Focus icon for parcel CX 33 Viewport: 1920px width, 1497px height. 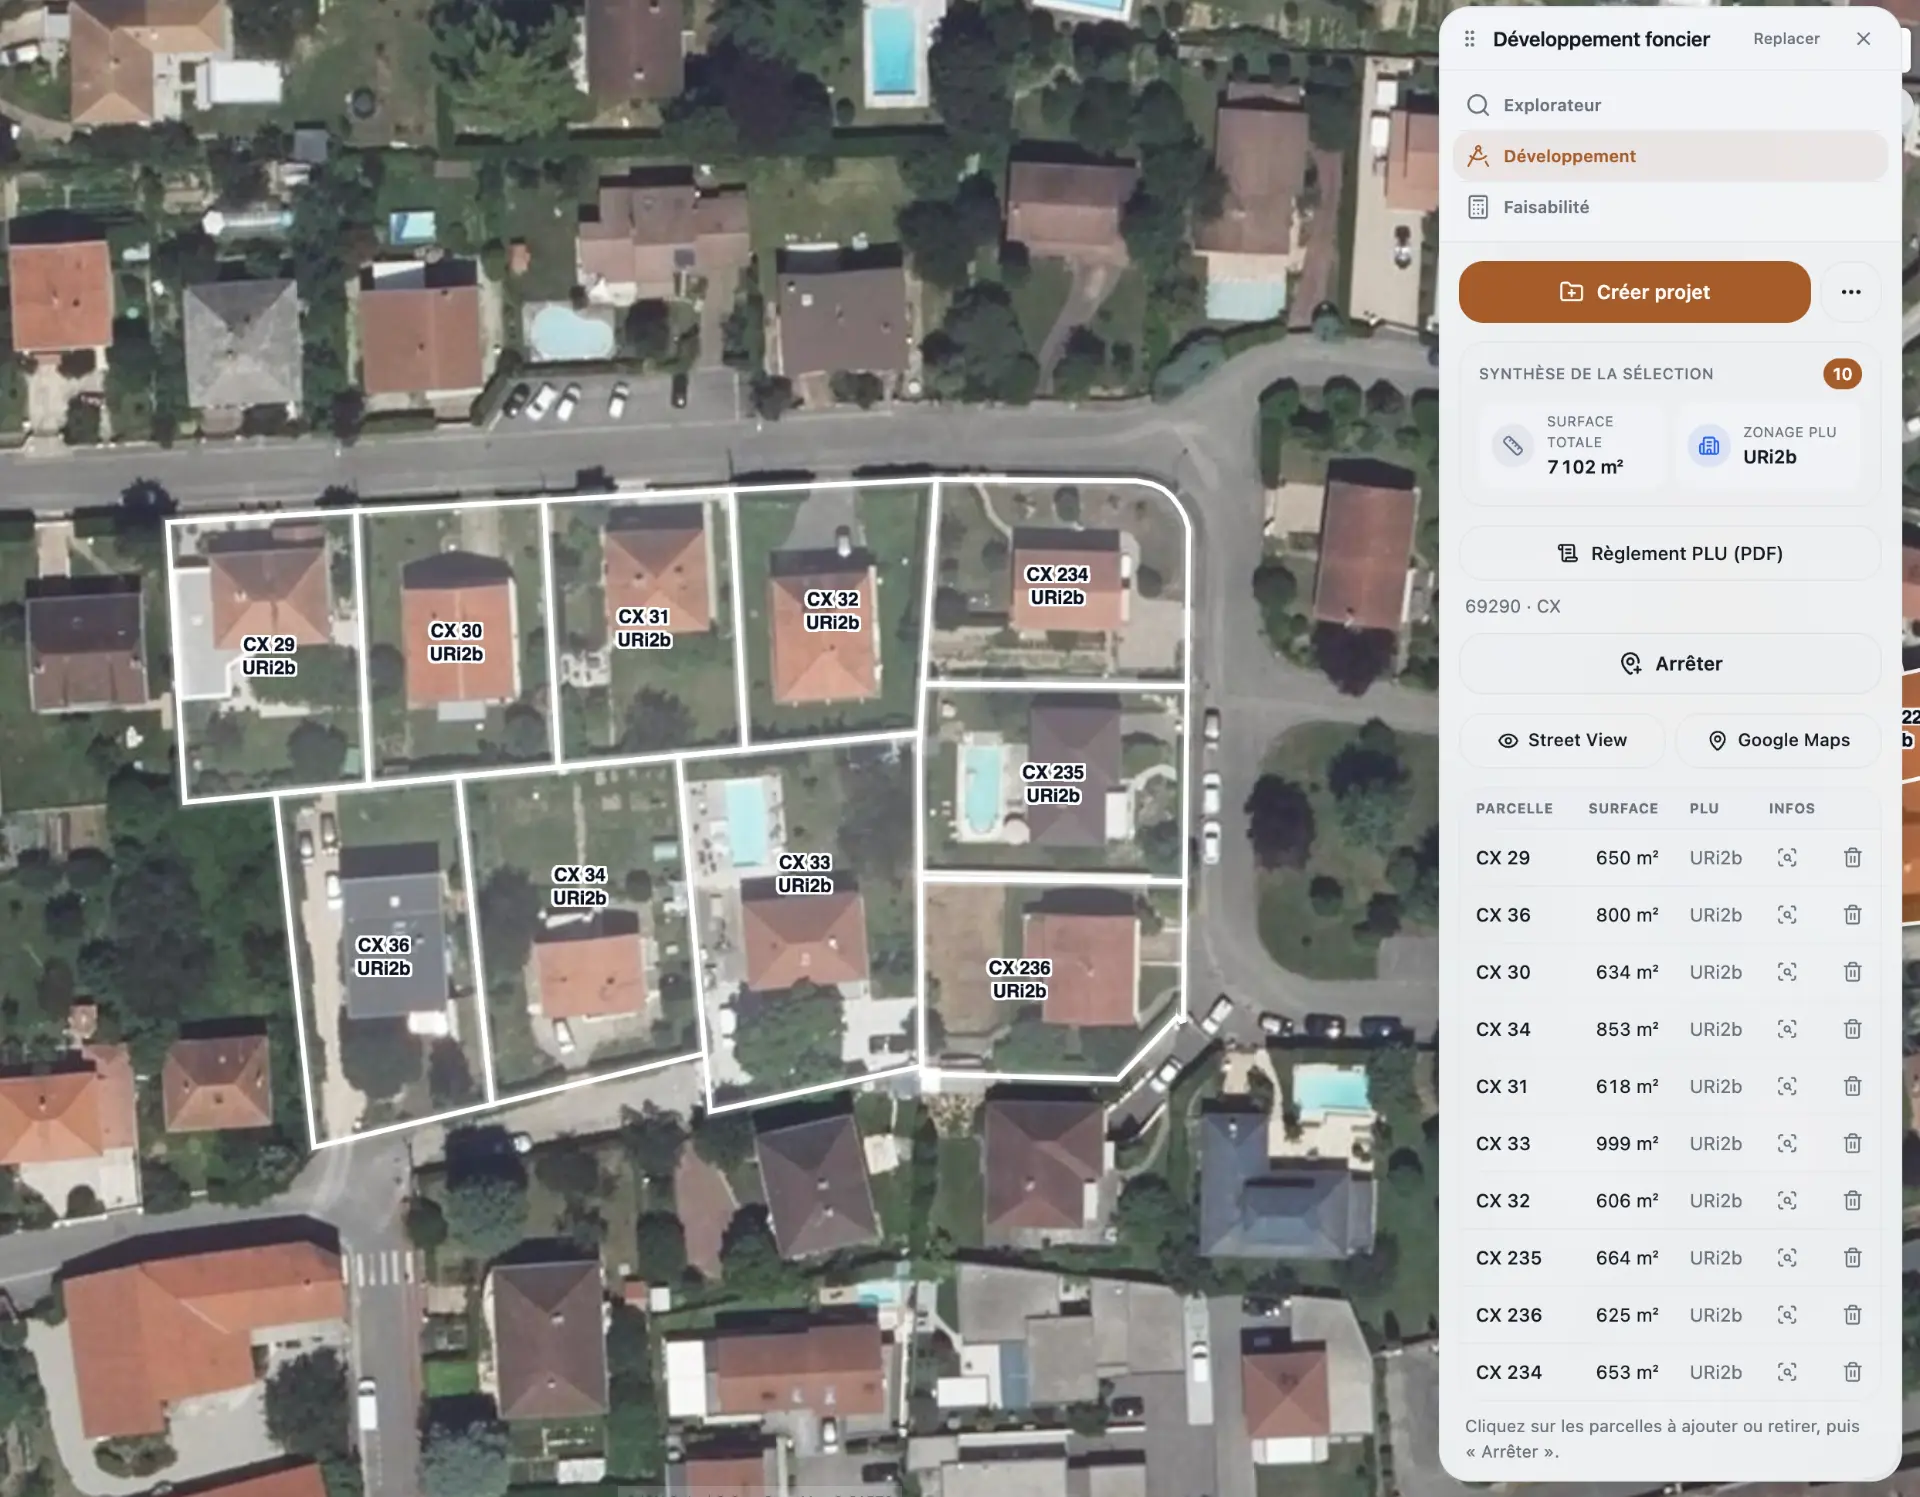tap(1787, 1143)
